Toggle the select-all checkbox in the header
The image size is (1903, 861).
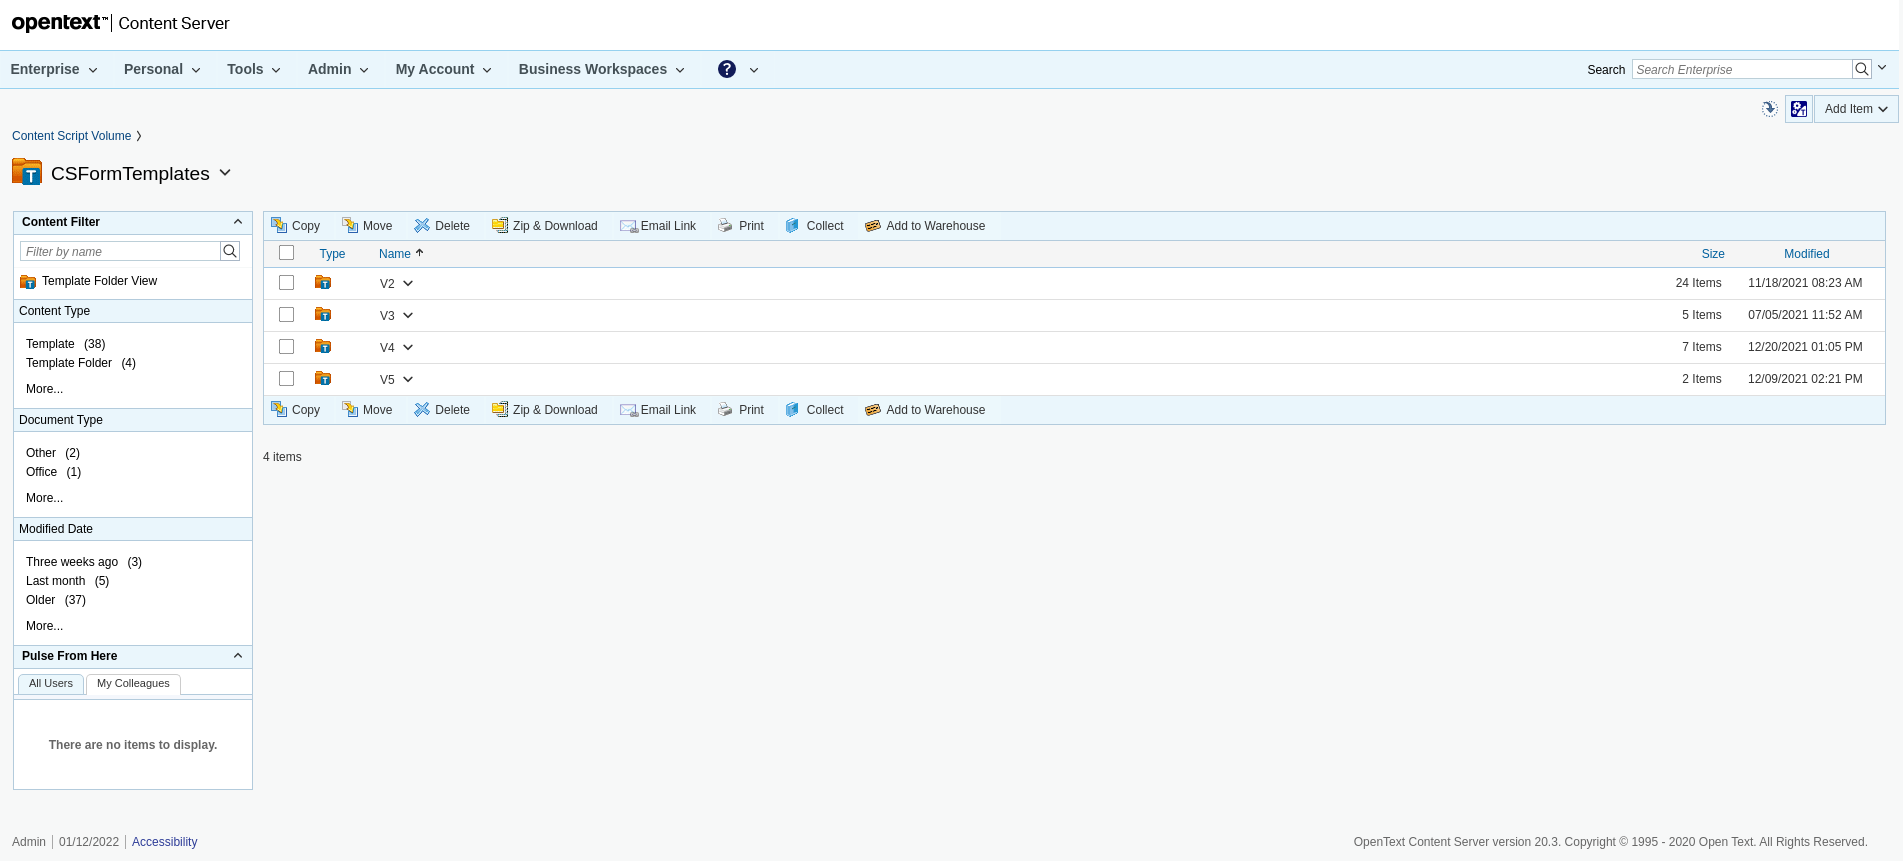tap(287, 253)
